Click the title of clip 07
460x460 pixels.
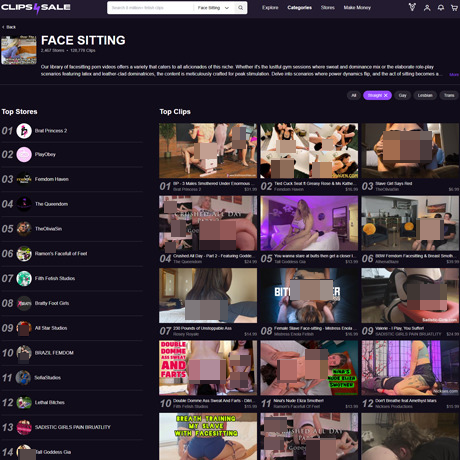pos(201,328)
